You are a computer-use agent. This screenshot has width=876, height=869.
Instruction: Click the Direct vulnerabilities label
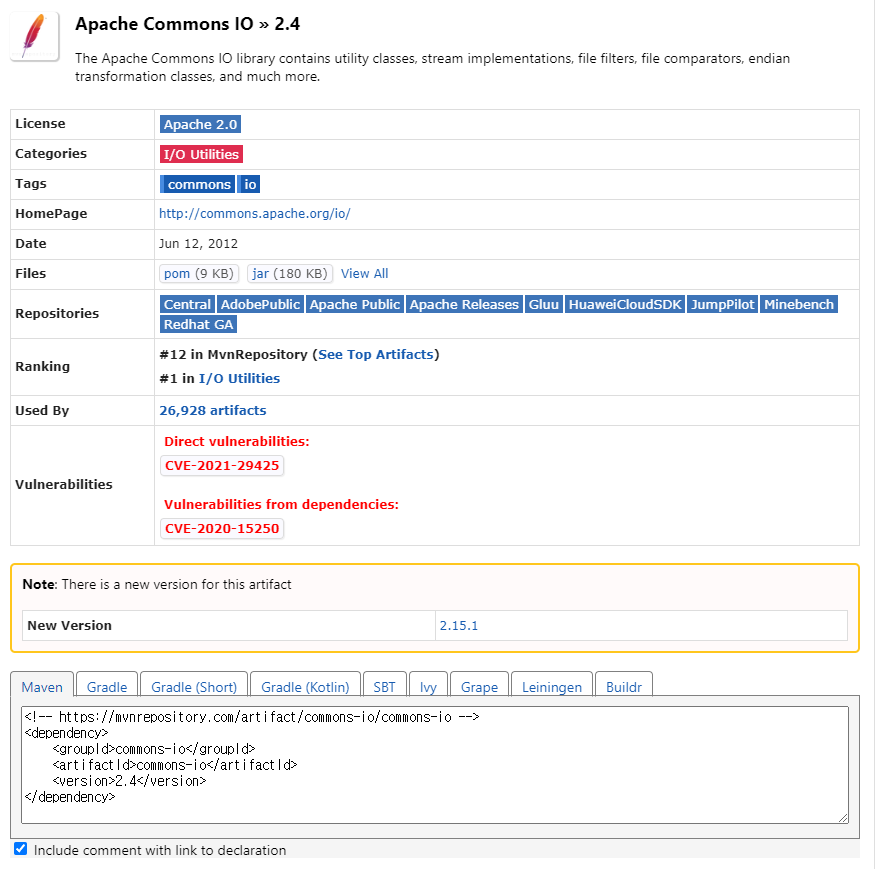[x=237, y=441]
